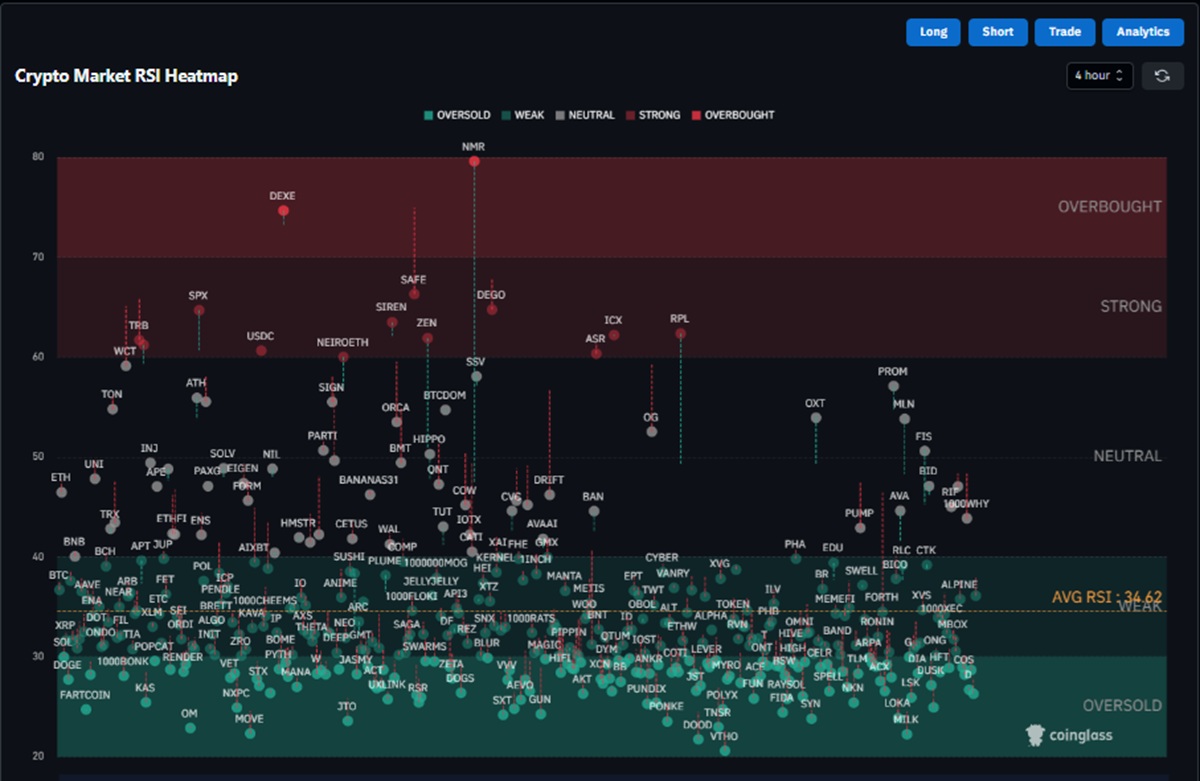Click the Short button

pyautogui.click(x=998, y=32)
